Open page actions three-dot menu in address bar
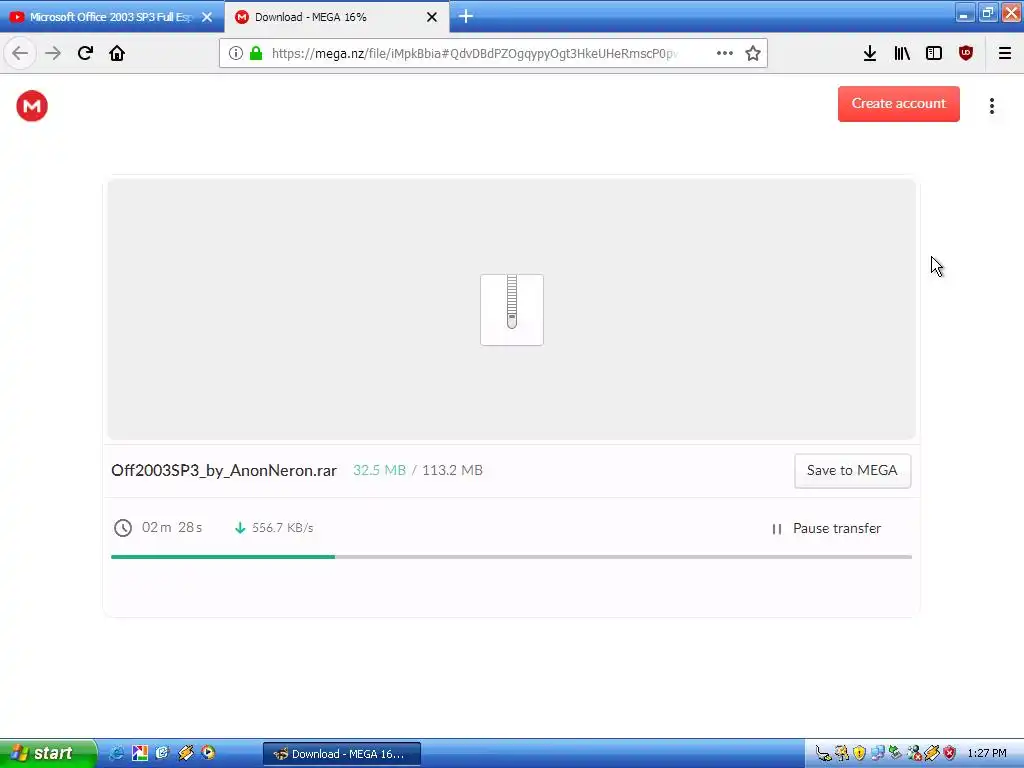This screenshot has height=768, width=1024. (x=725, y=54)
